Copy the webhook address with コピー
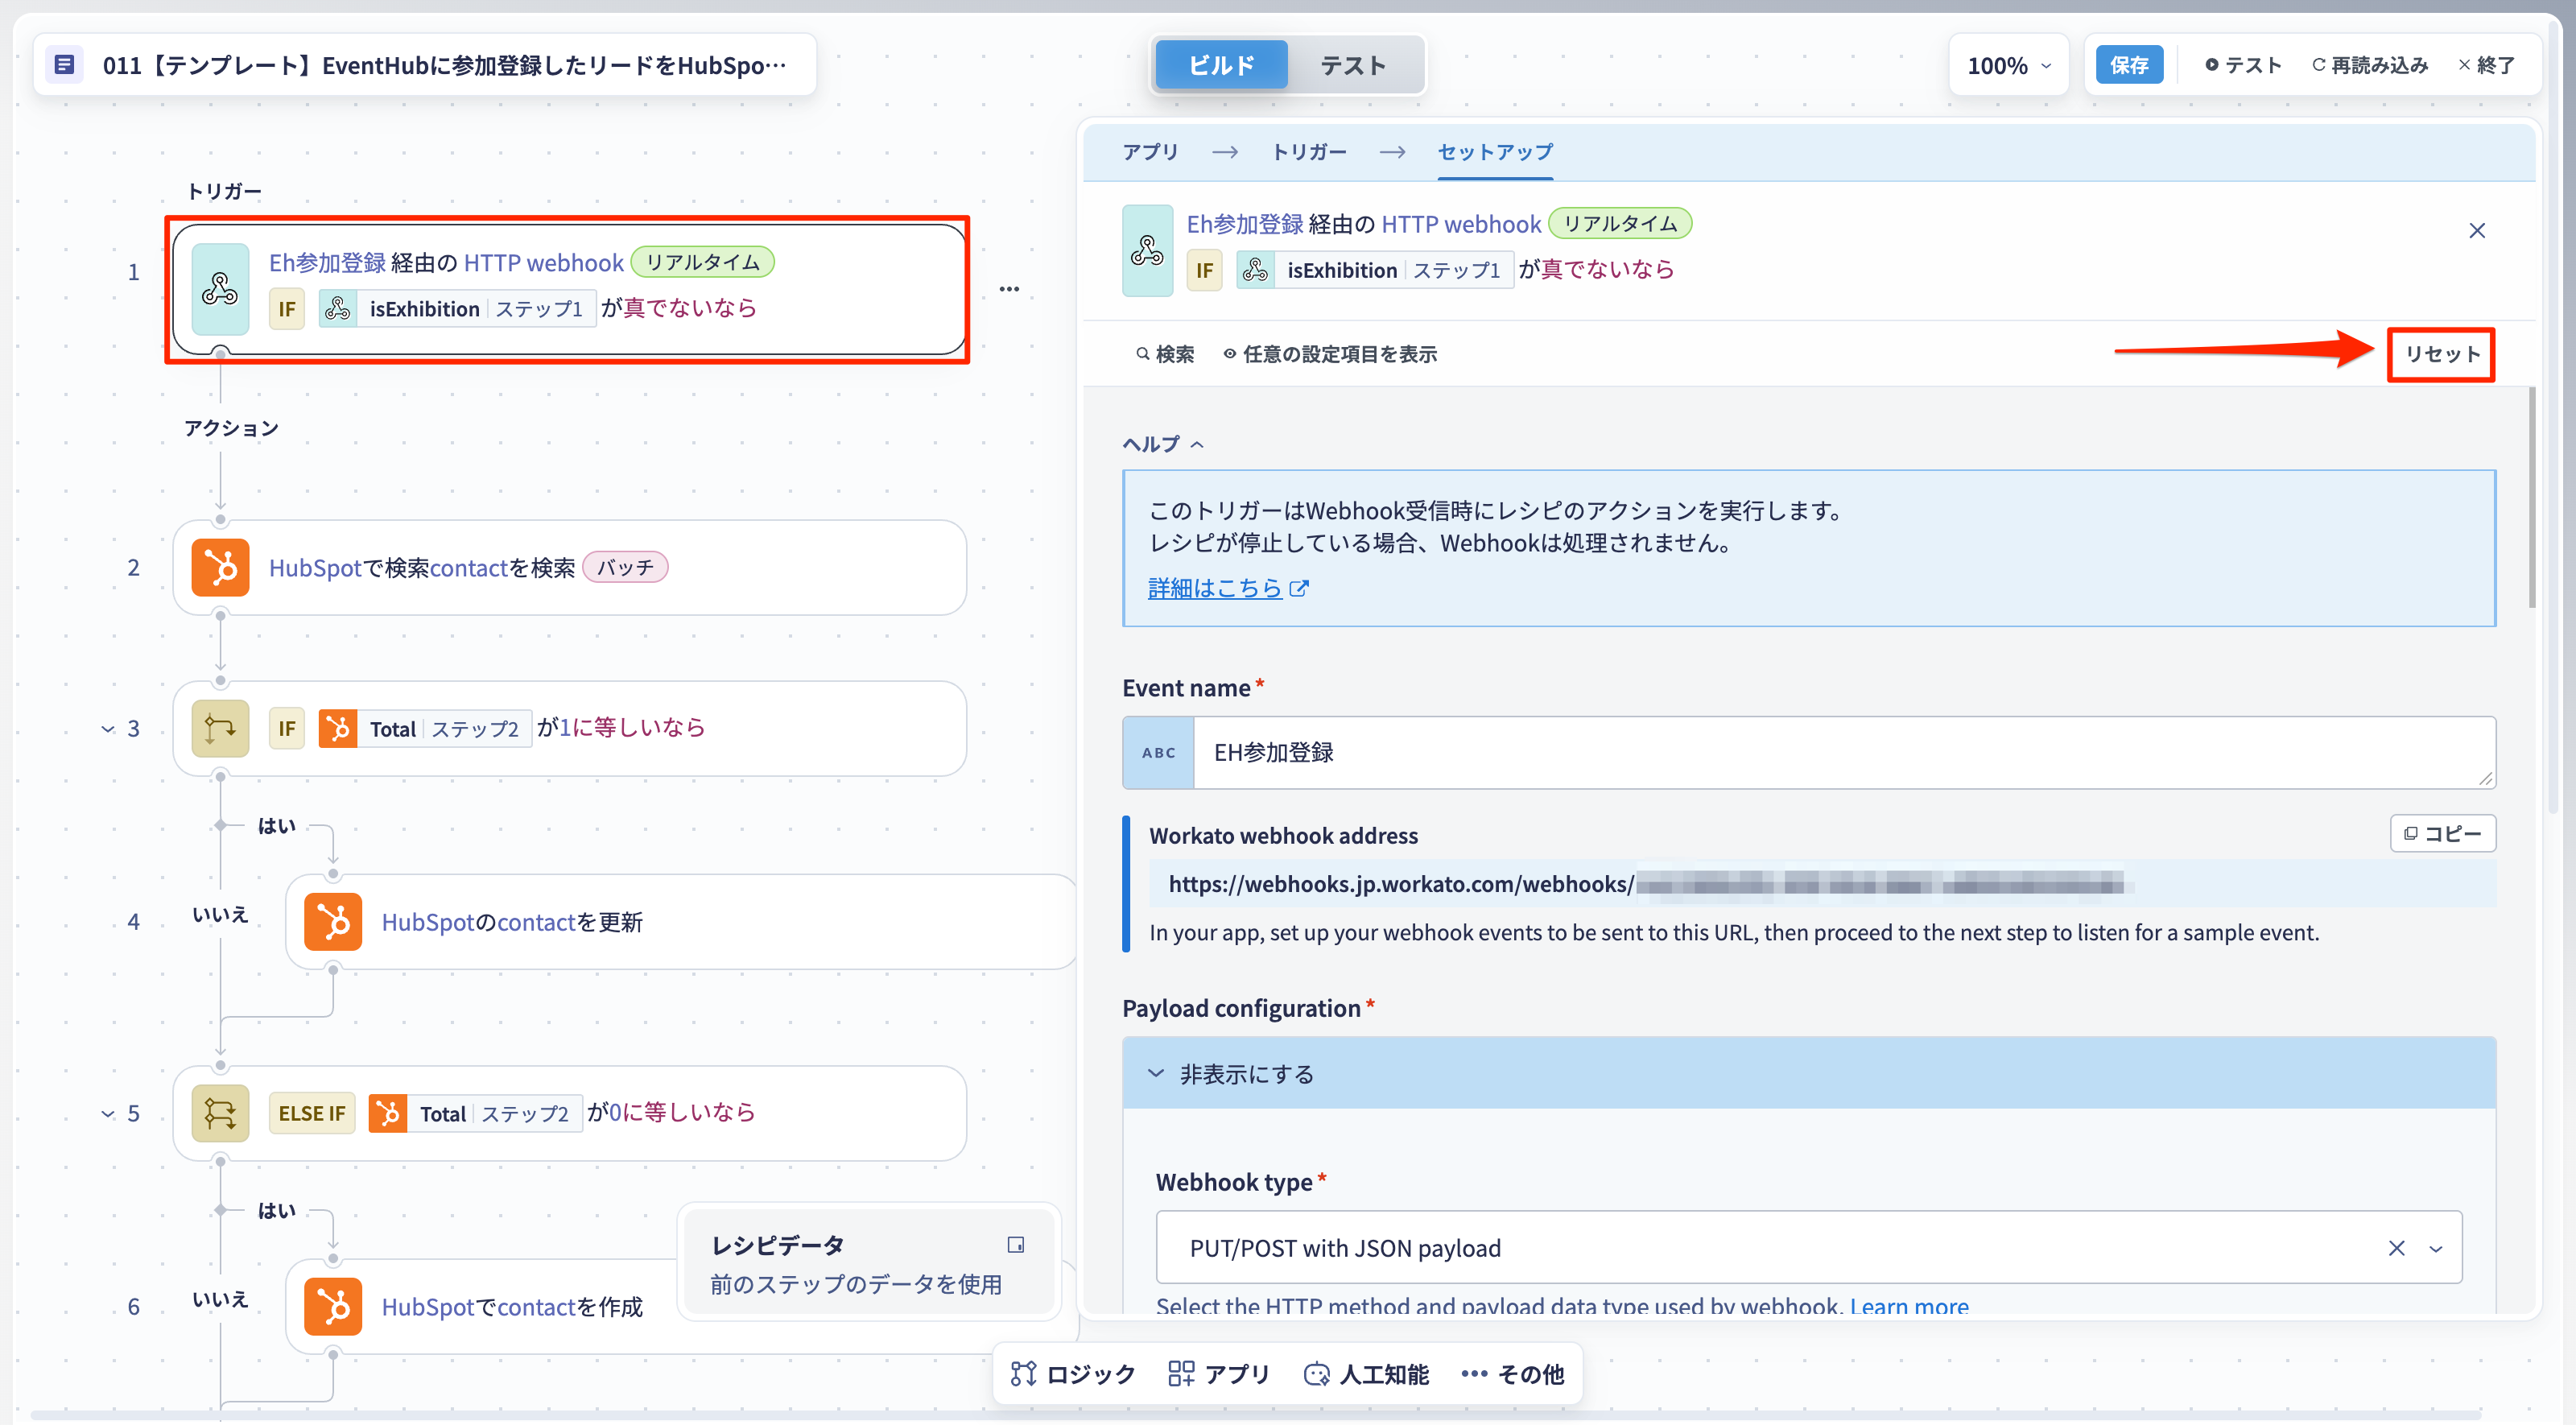The width and height of the screenshot is (2576, 1425). [2442, 833]
